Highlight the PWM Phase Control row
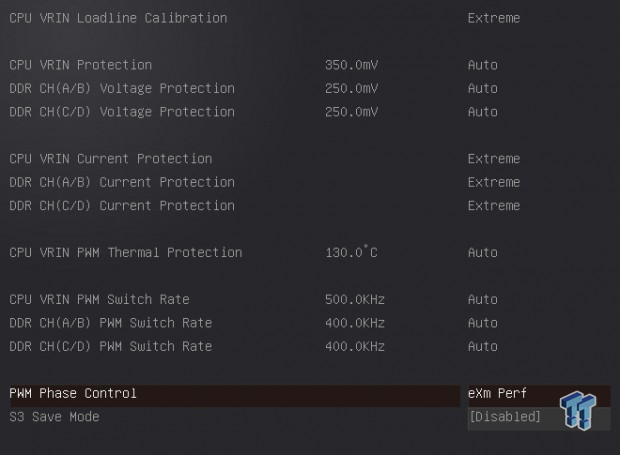The width and height of the screenshot is (620, 455). click(235, 396)
